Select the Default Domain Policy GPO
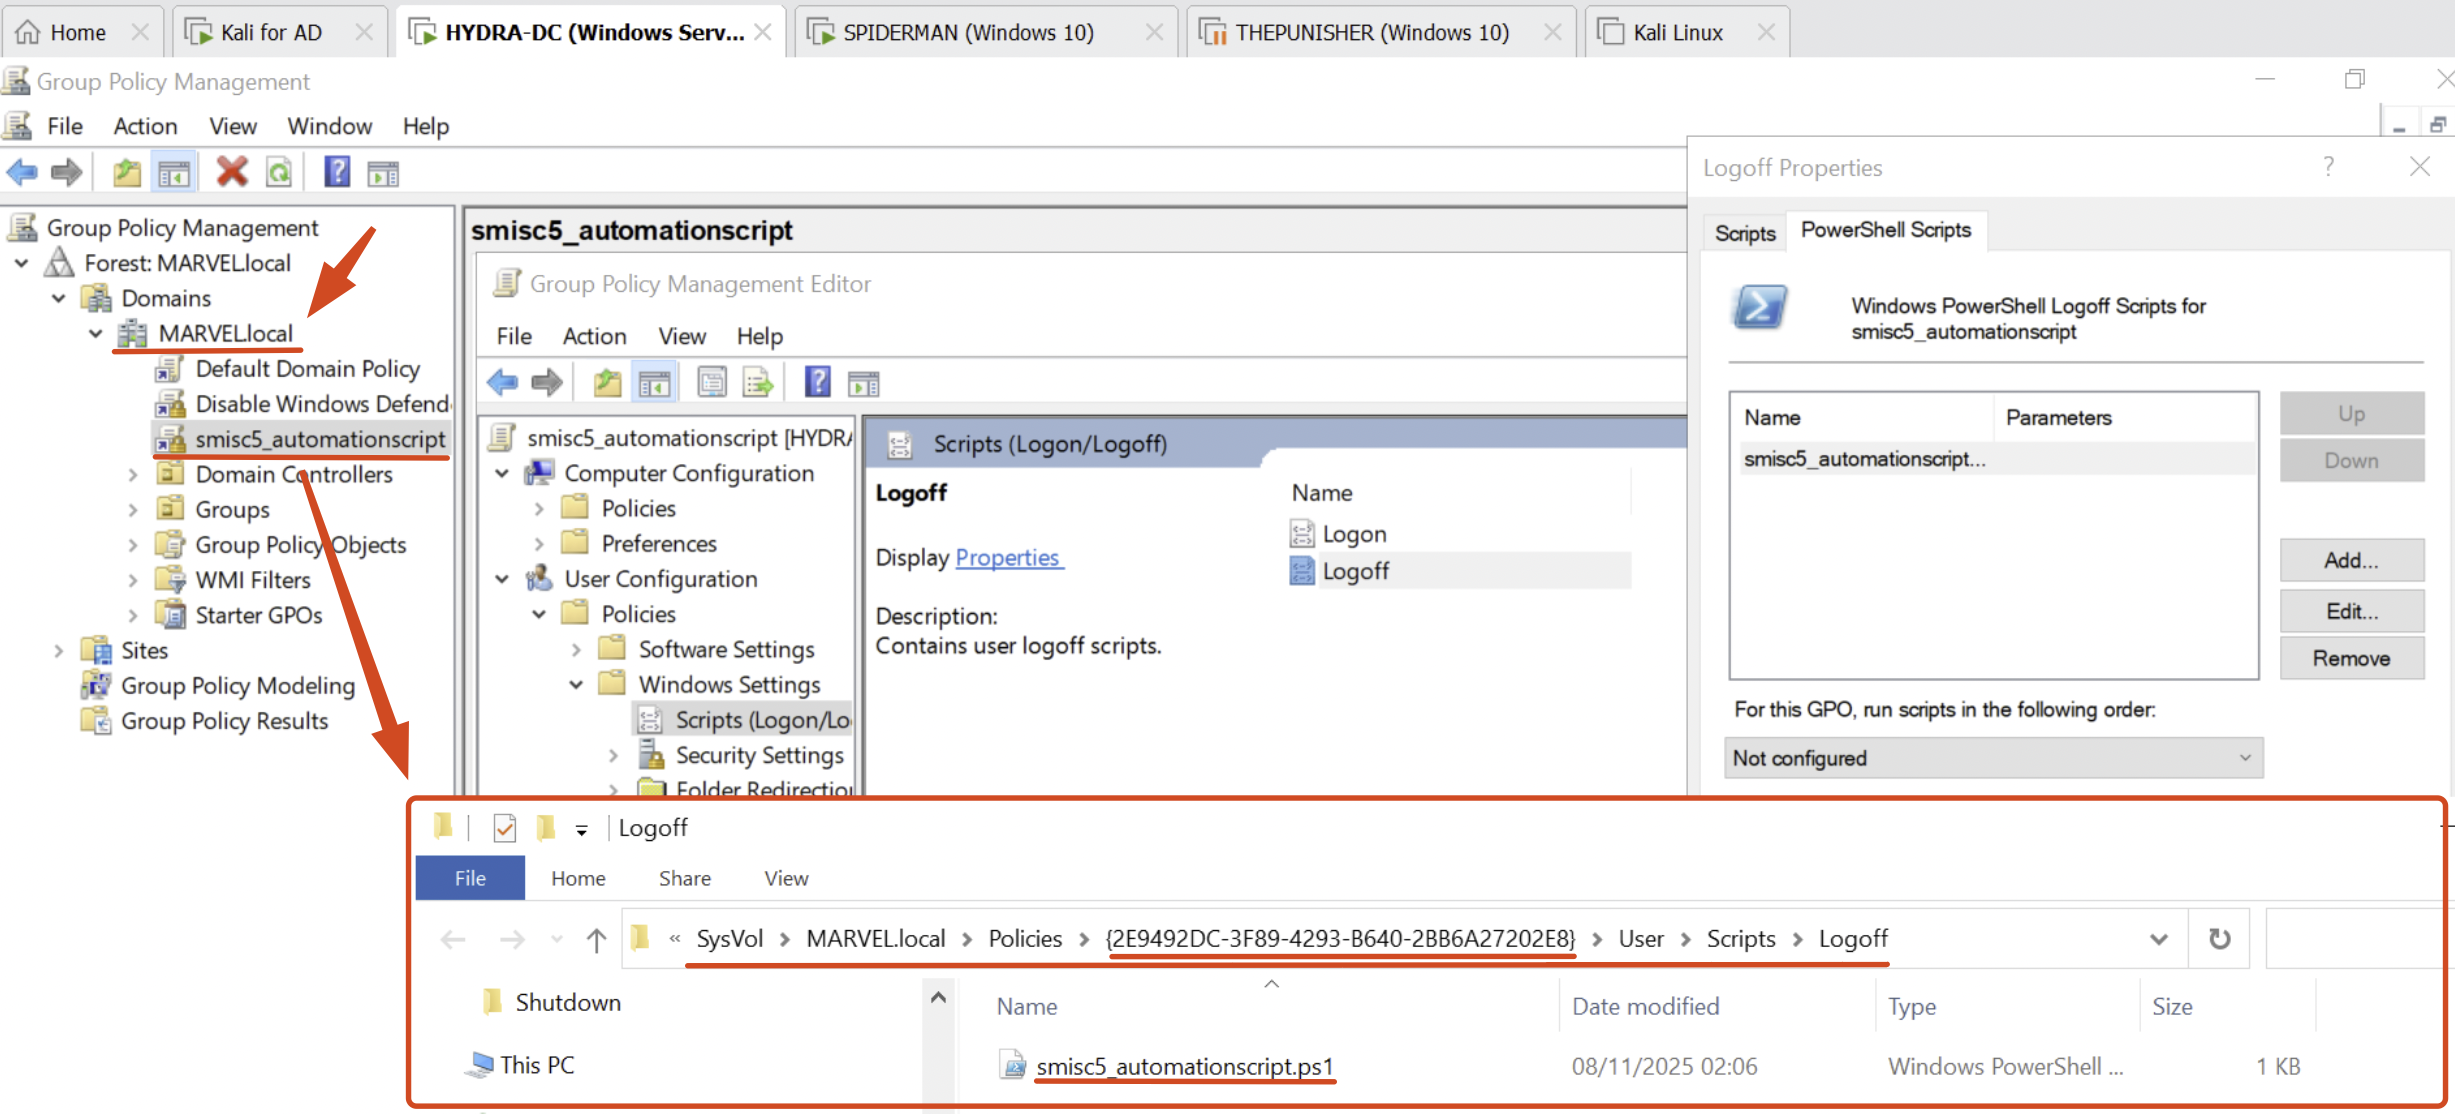This screenshot has width=2455, height=1114. [307, 369]
